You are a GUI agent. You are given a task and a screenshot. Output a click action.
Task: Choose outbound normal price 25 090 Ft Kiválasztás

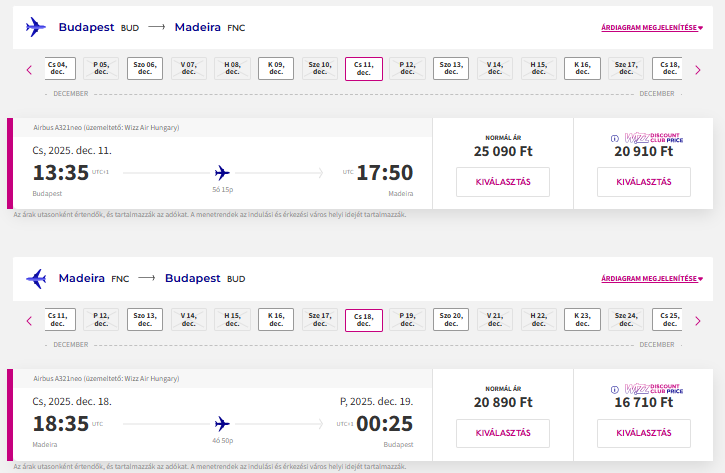coord(503,182)
